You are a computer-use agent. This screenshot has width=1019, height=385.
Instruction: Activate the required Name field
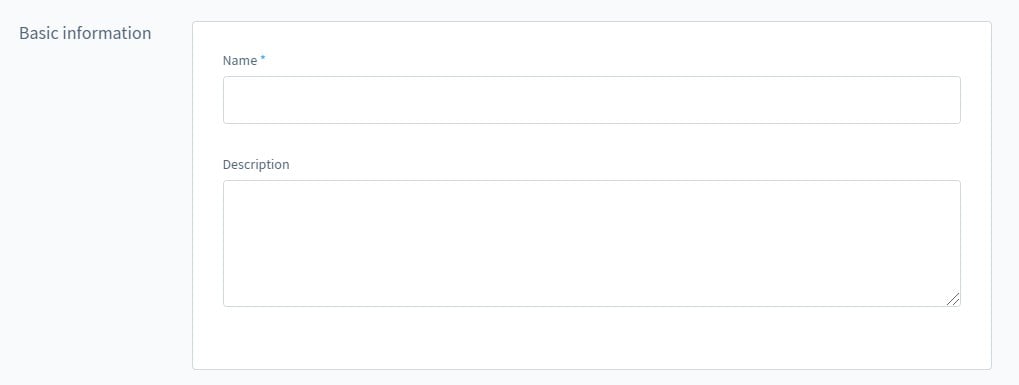pos(591,100)
